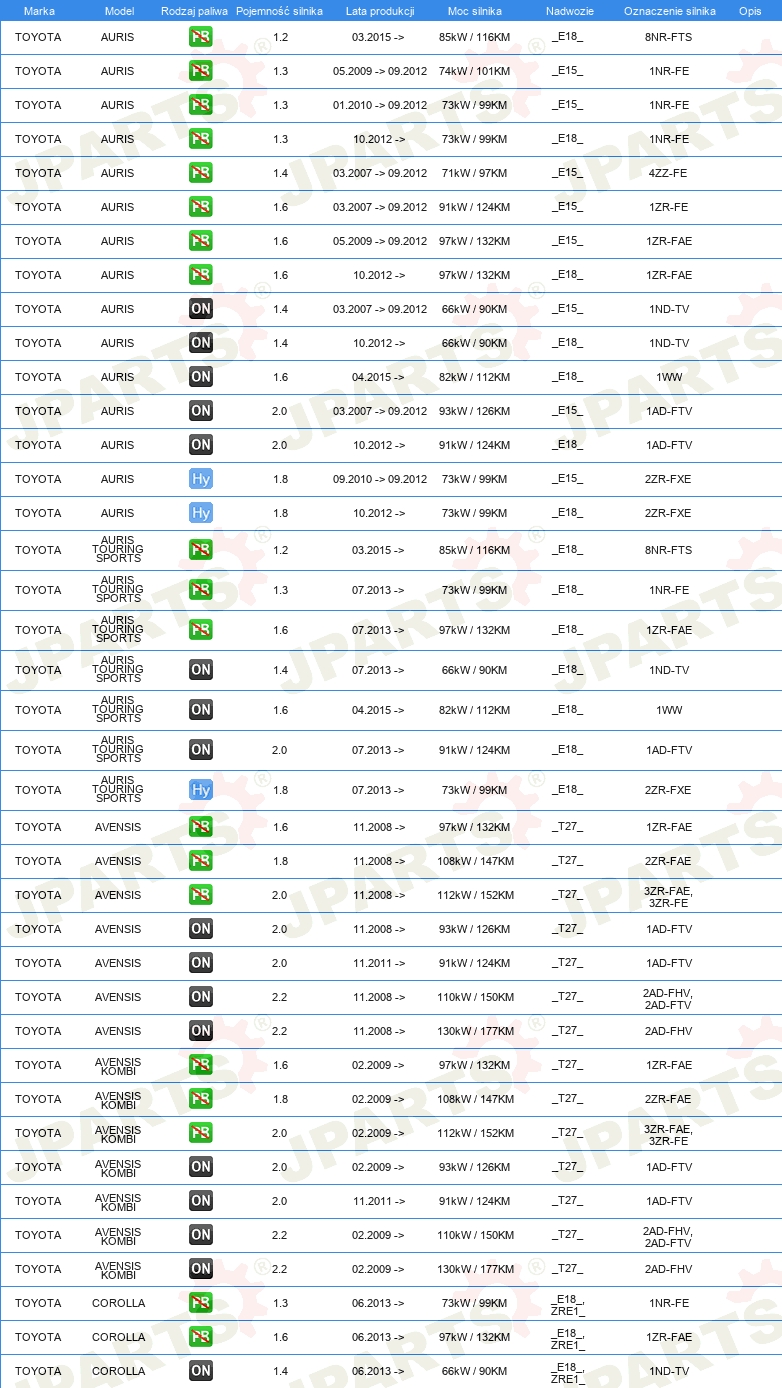Select _E15_ body cell in Auris 2ZR-FXE row
The height and width of the screenshot is (1388, 782).
click(567, 479)
